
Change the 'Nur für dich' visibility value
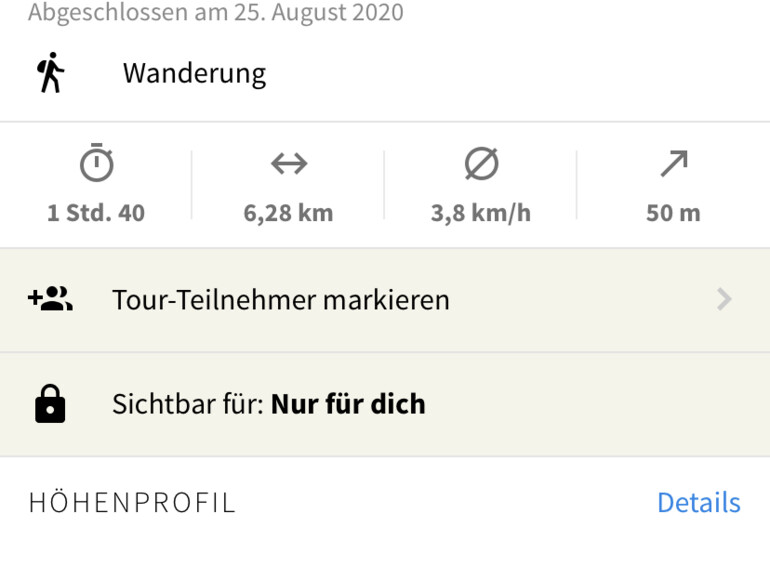click(348, 404)
